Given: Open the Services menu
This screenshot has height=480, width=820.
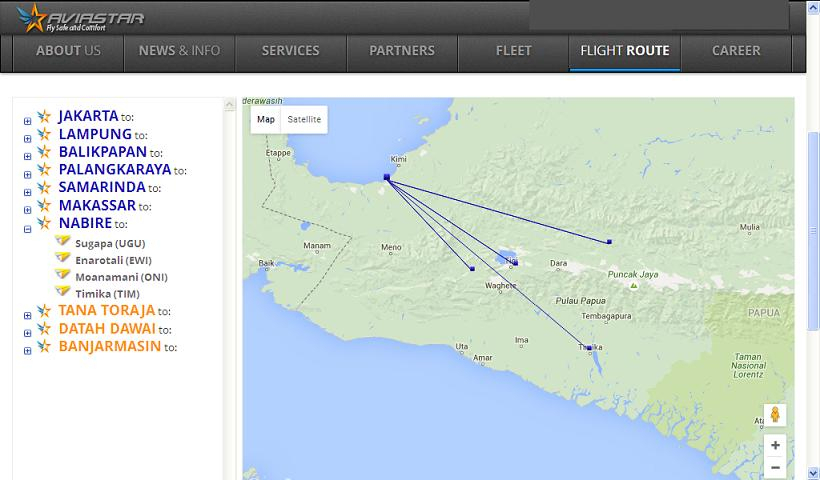Looking at the screenshot, I should (291, 51).
